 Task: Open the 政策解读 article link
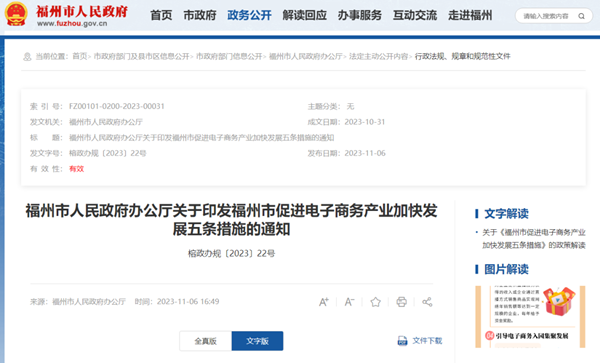(533, 239)
